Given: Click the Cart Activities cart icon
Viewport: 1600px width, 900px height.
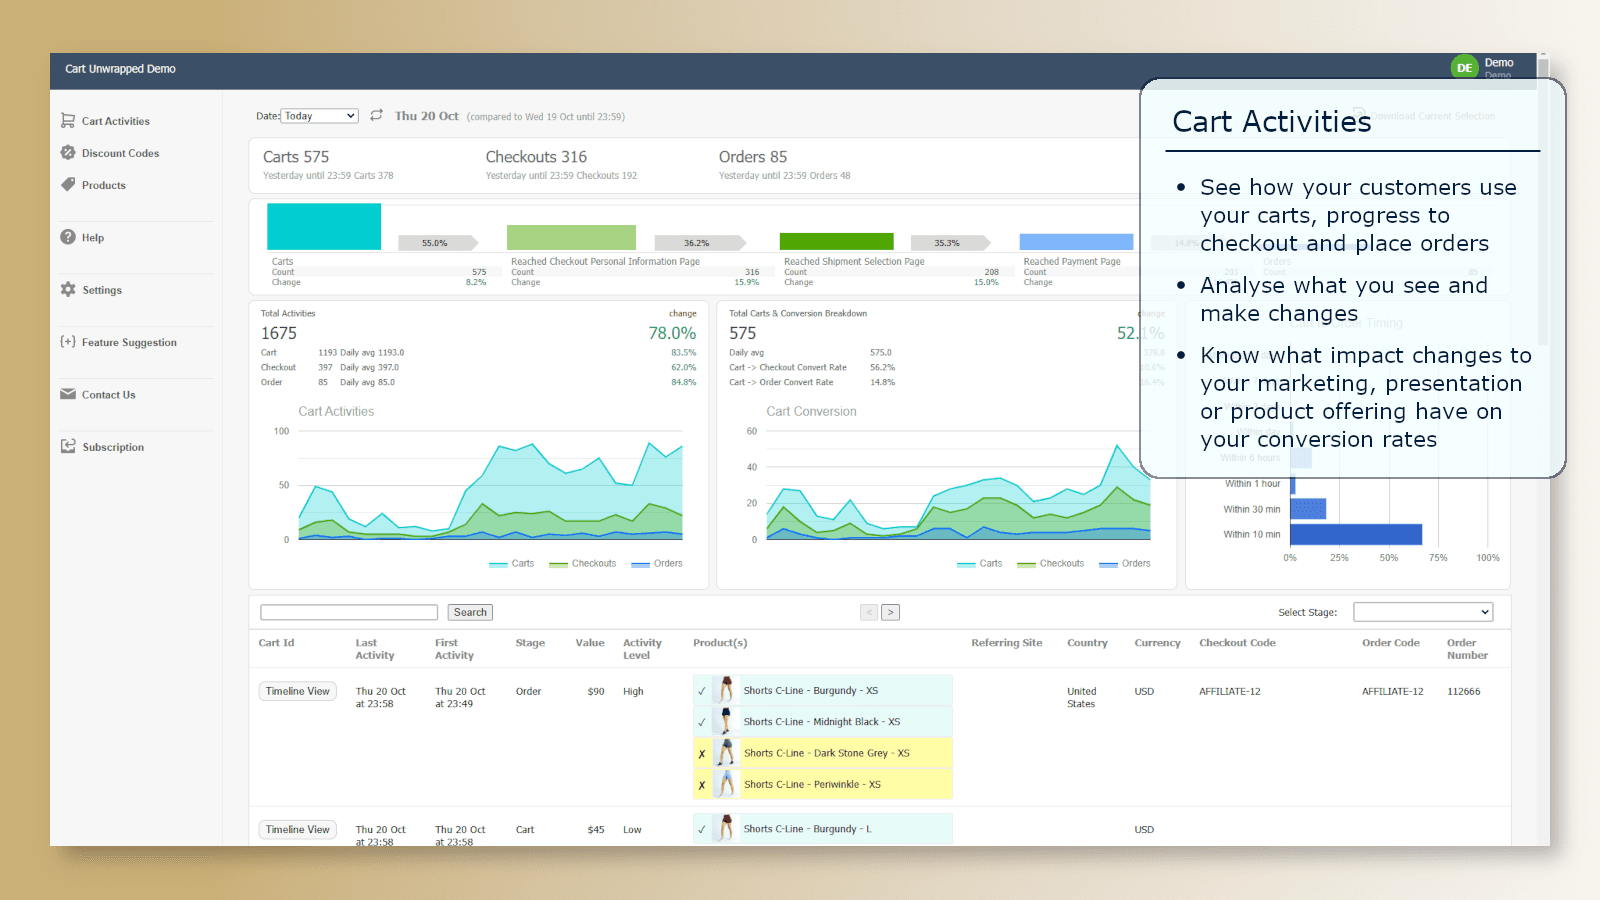Looking at the screenshot, I should tap(68, 121).
